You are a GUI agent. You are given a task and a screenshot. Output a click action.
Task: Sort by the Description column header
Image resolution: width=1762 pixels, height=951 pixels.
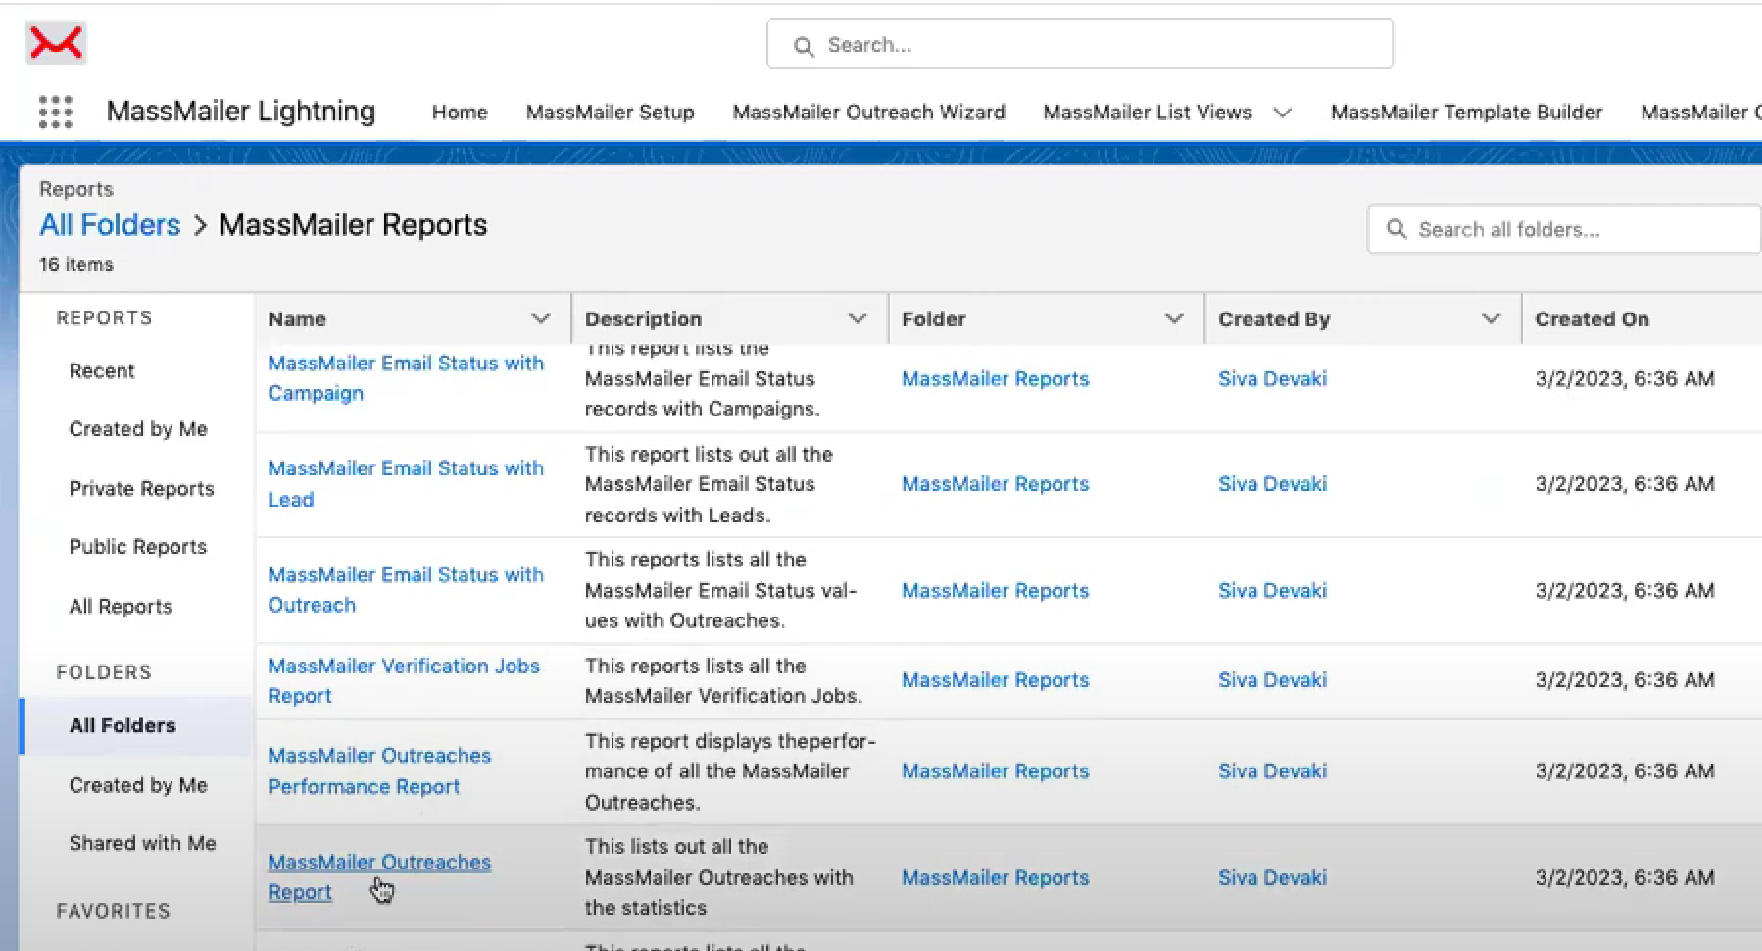pyautogui.click(x=643, y=319)
